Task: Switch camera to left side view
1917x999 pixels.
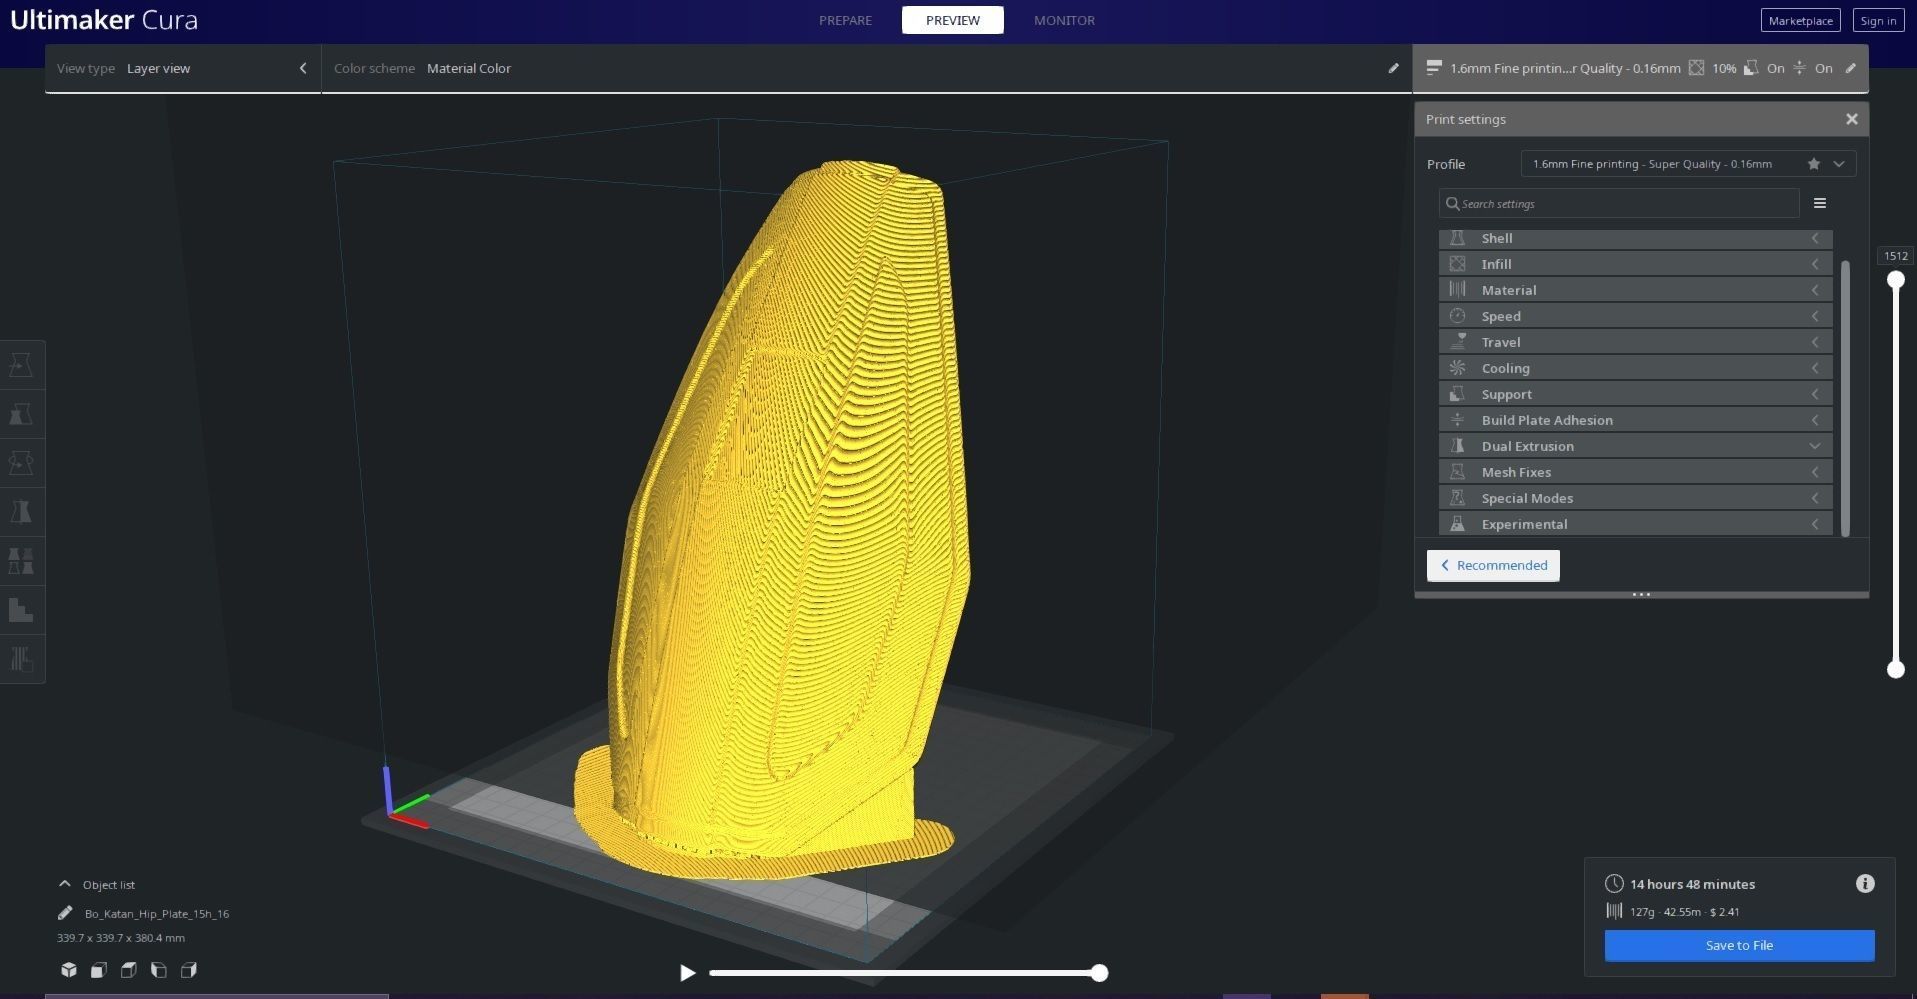Action: [x=159, y=970]
